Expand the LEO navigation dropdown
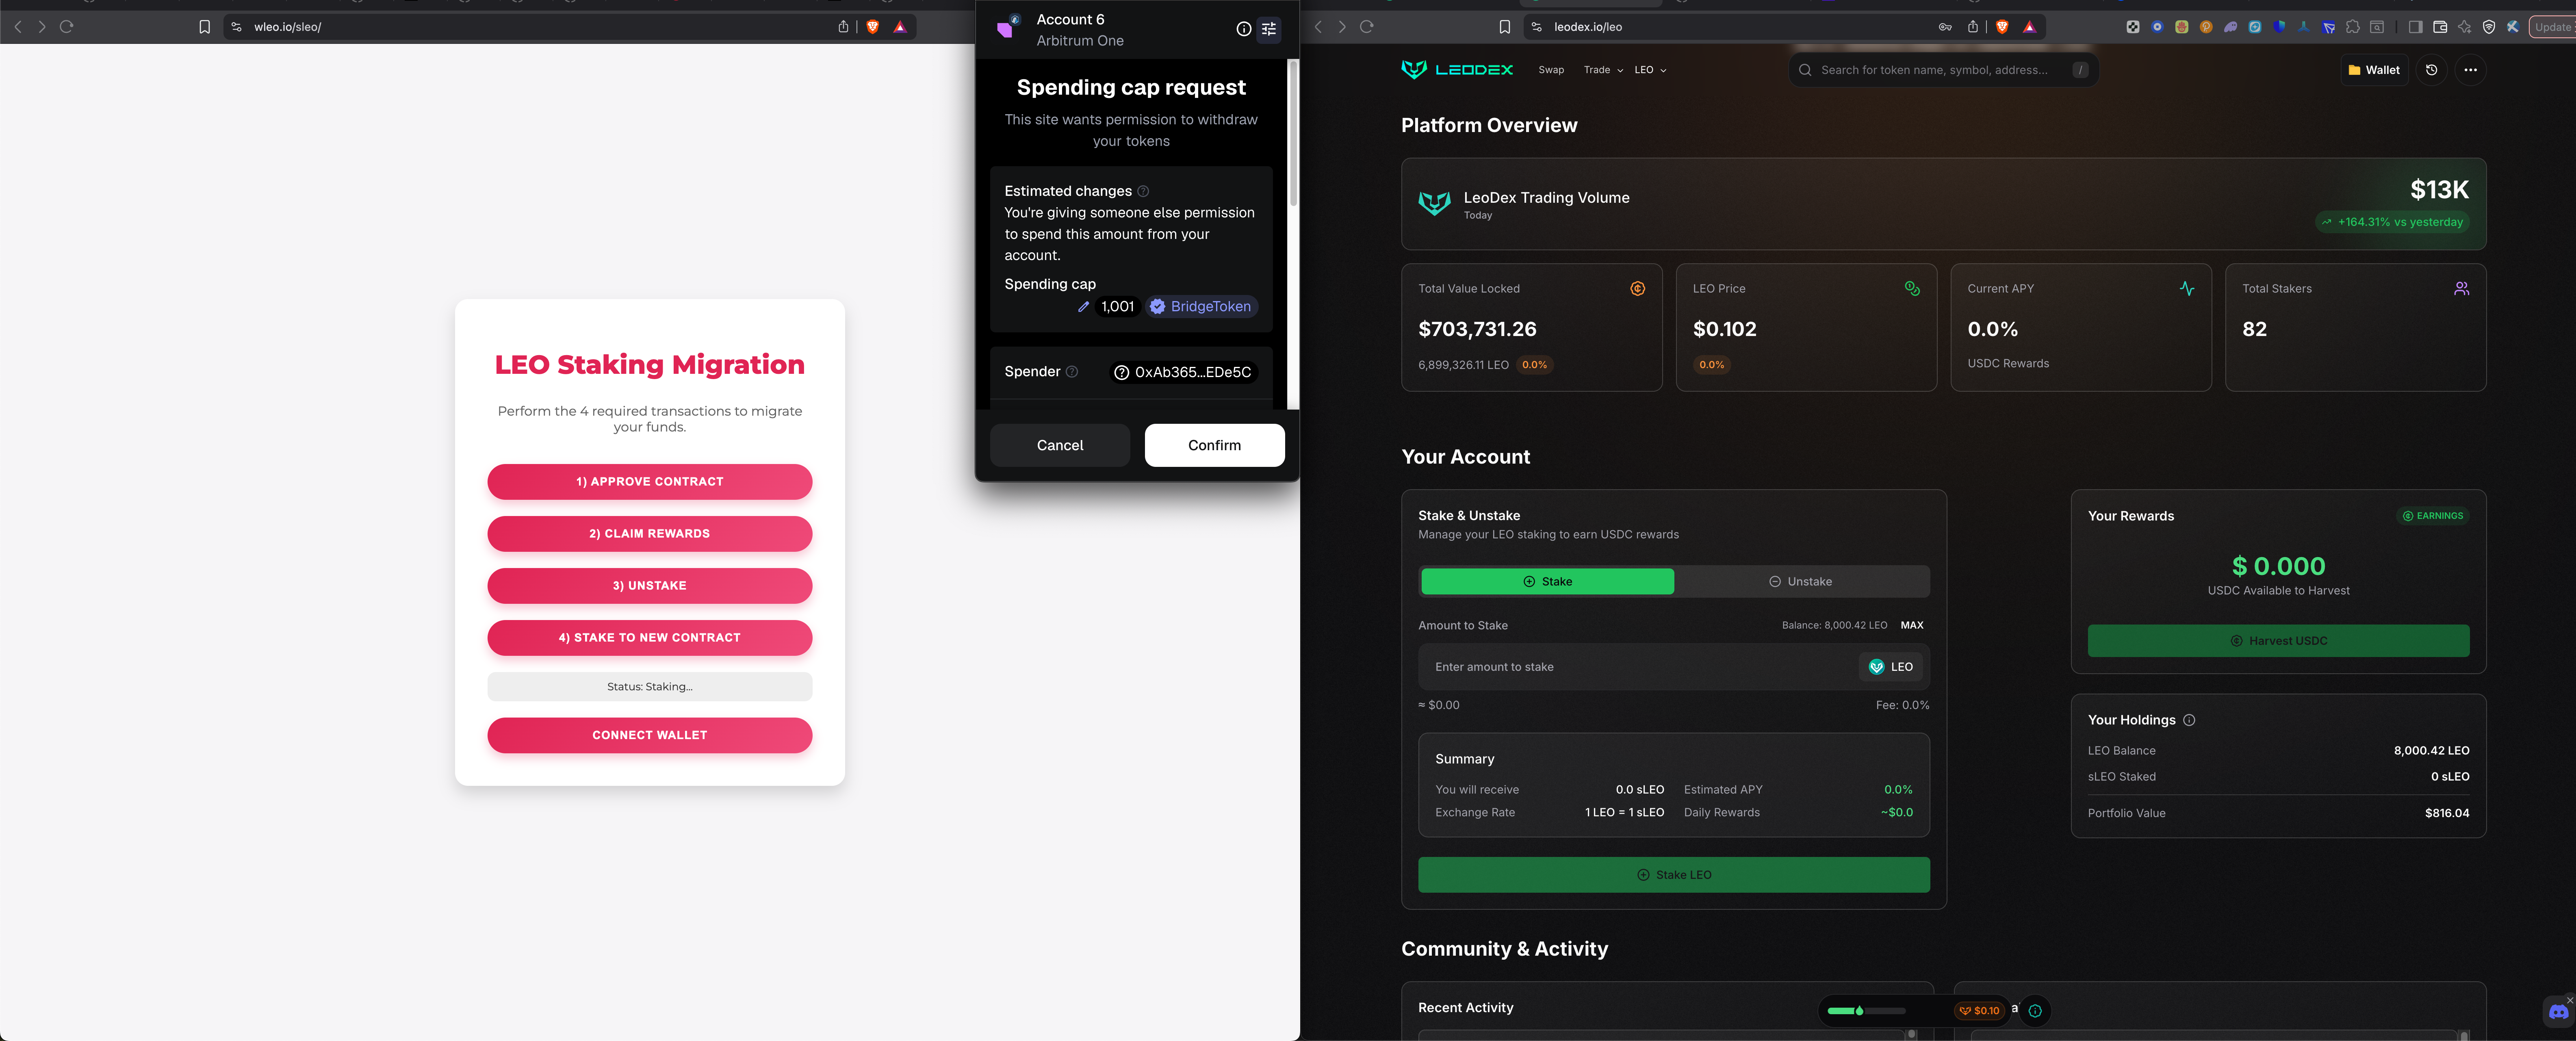The image size is (2576, 1041). pos(1649,70)
